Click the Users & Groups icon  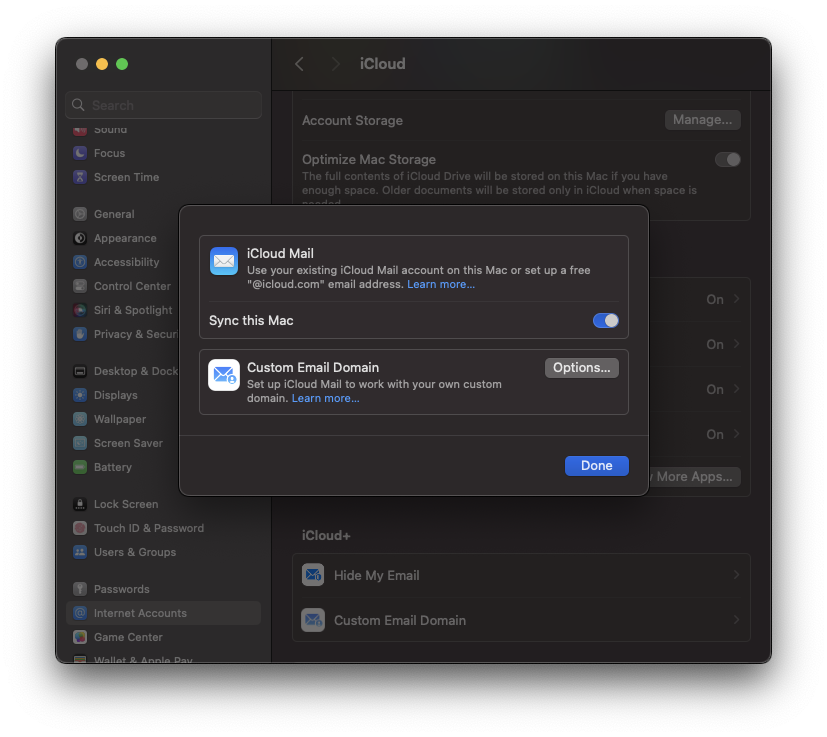80,552
